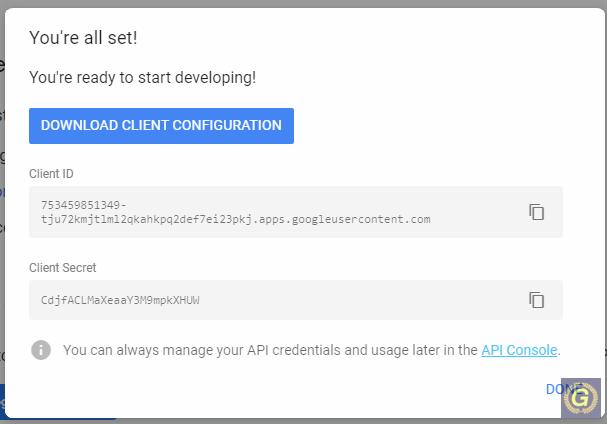Download the client configuration file
This screenshot has width=607, height=424.
click(161, 126)
